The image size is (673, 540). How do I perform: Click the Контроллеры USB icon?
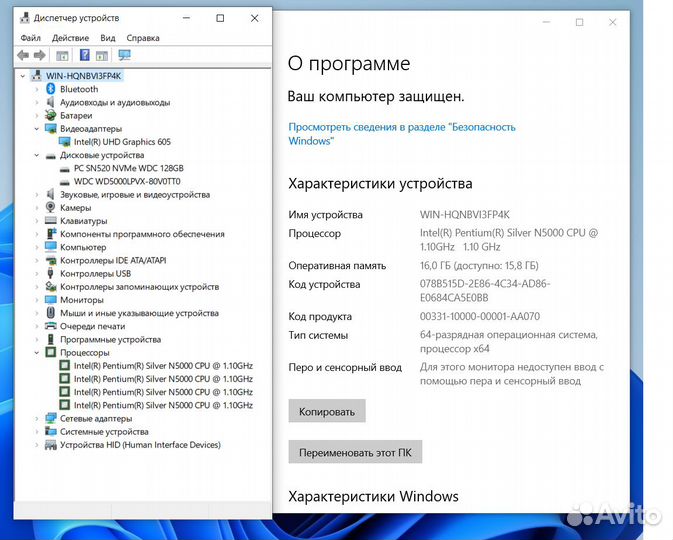(x=50, y=273)
